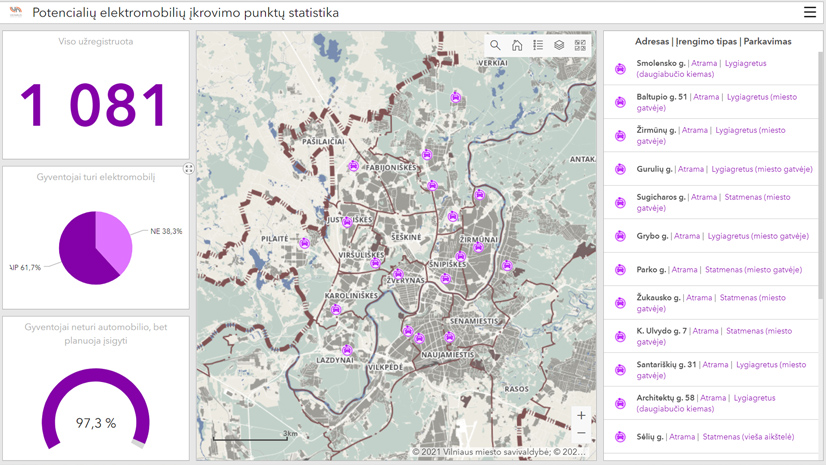Open the hamburger menu
The image size is (826, 465).
click(x=809, y=12)
